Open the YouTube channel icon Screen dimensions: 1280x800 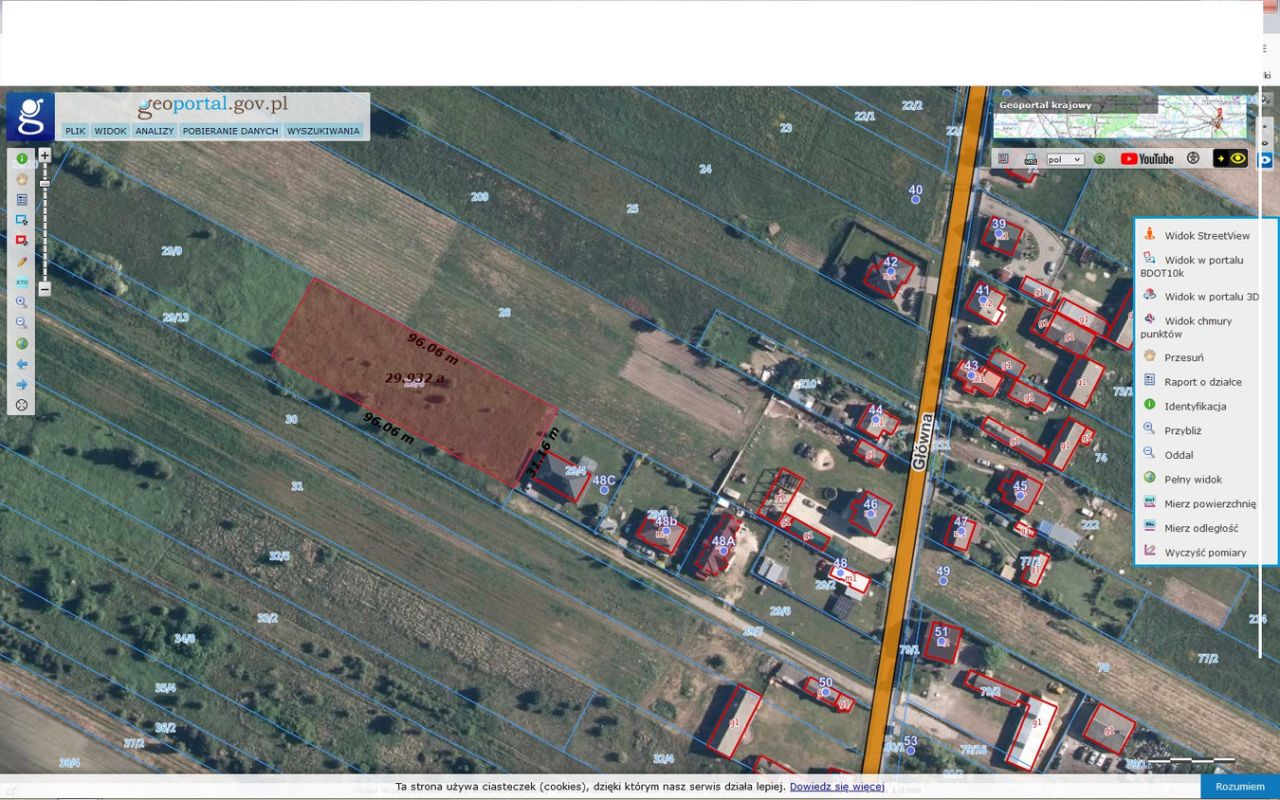(1145, 158)
